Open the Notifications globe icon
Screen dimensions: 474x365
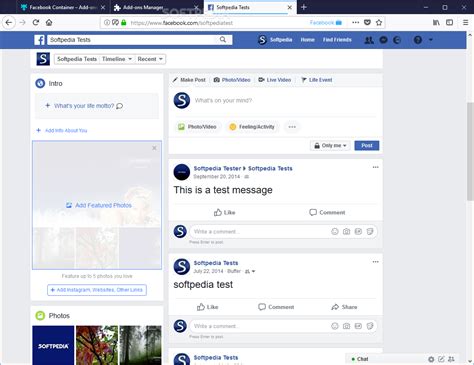point(397,40)
